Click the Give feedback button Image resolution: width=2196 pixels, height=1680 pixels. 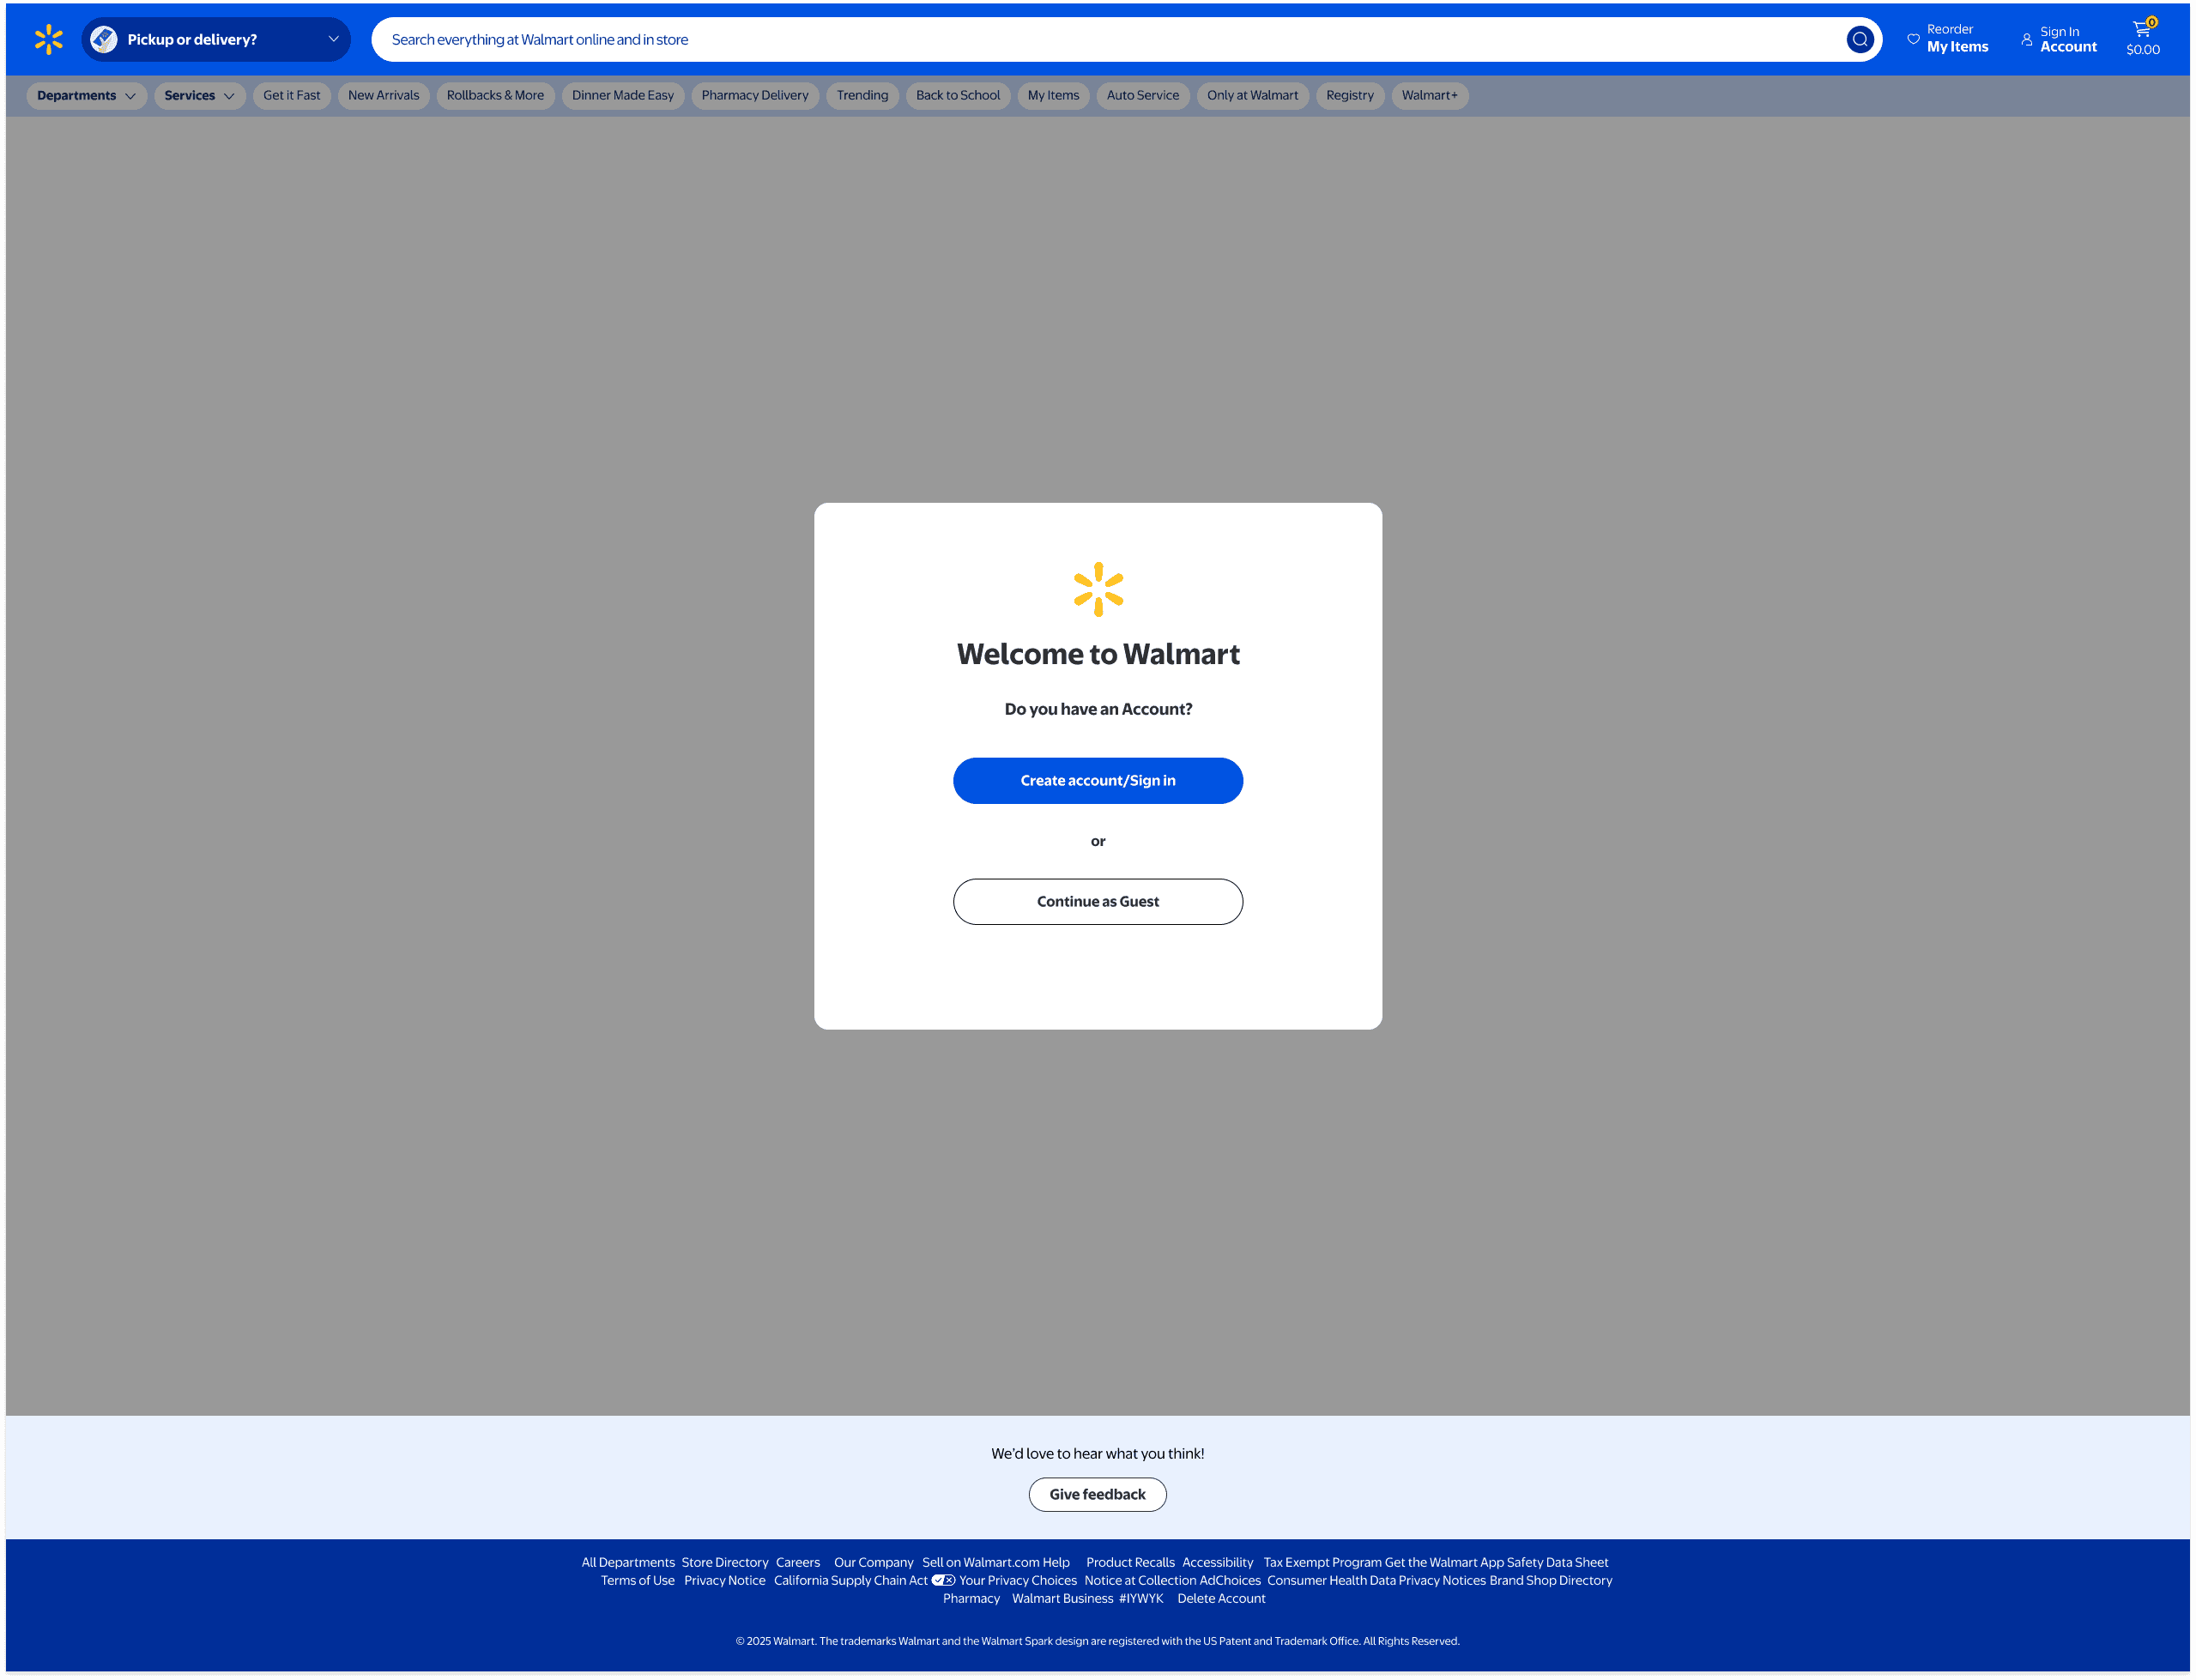click(1097, 1494)
